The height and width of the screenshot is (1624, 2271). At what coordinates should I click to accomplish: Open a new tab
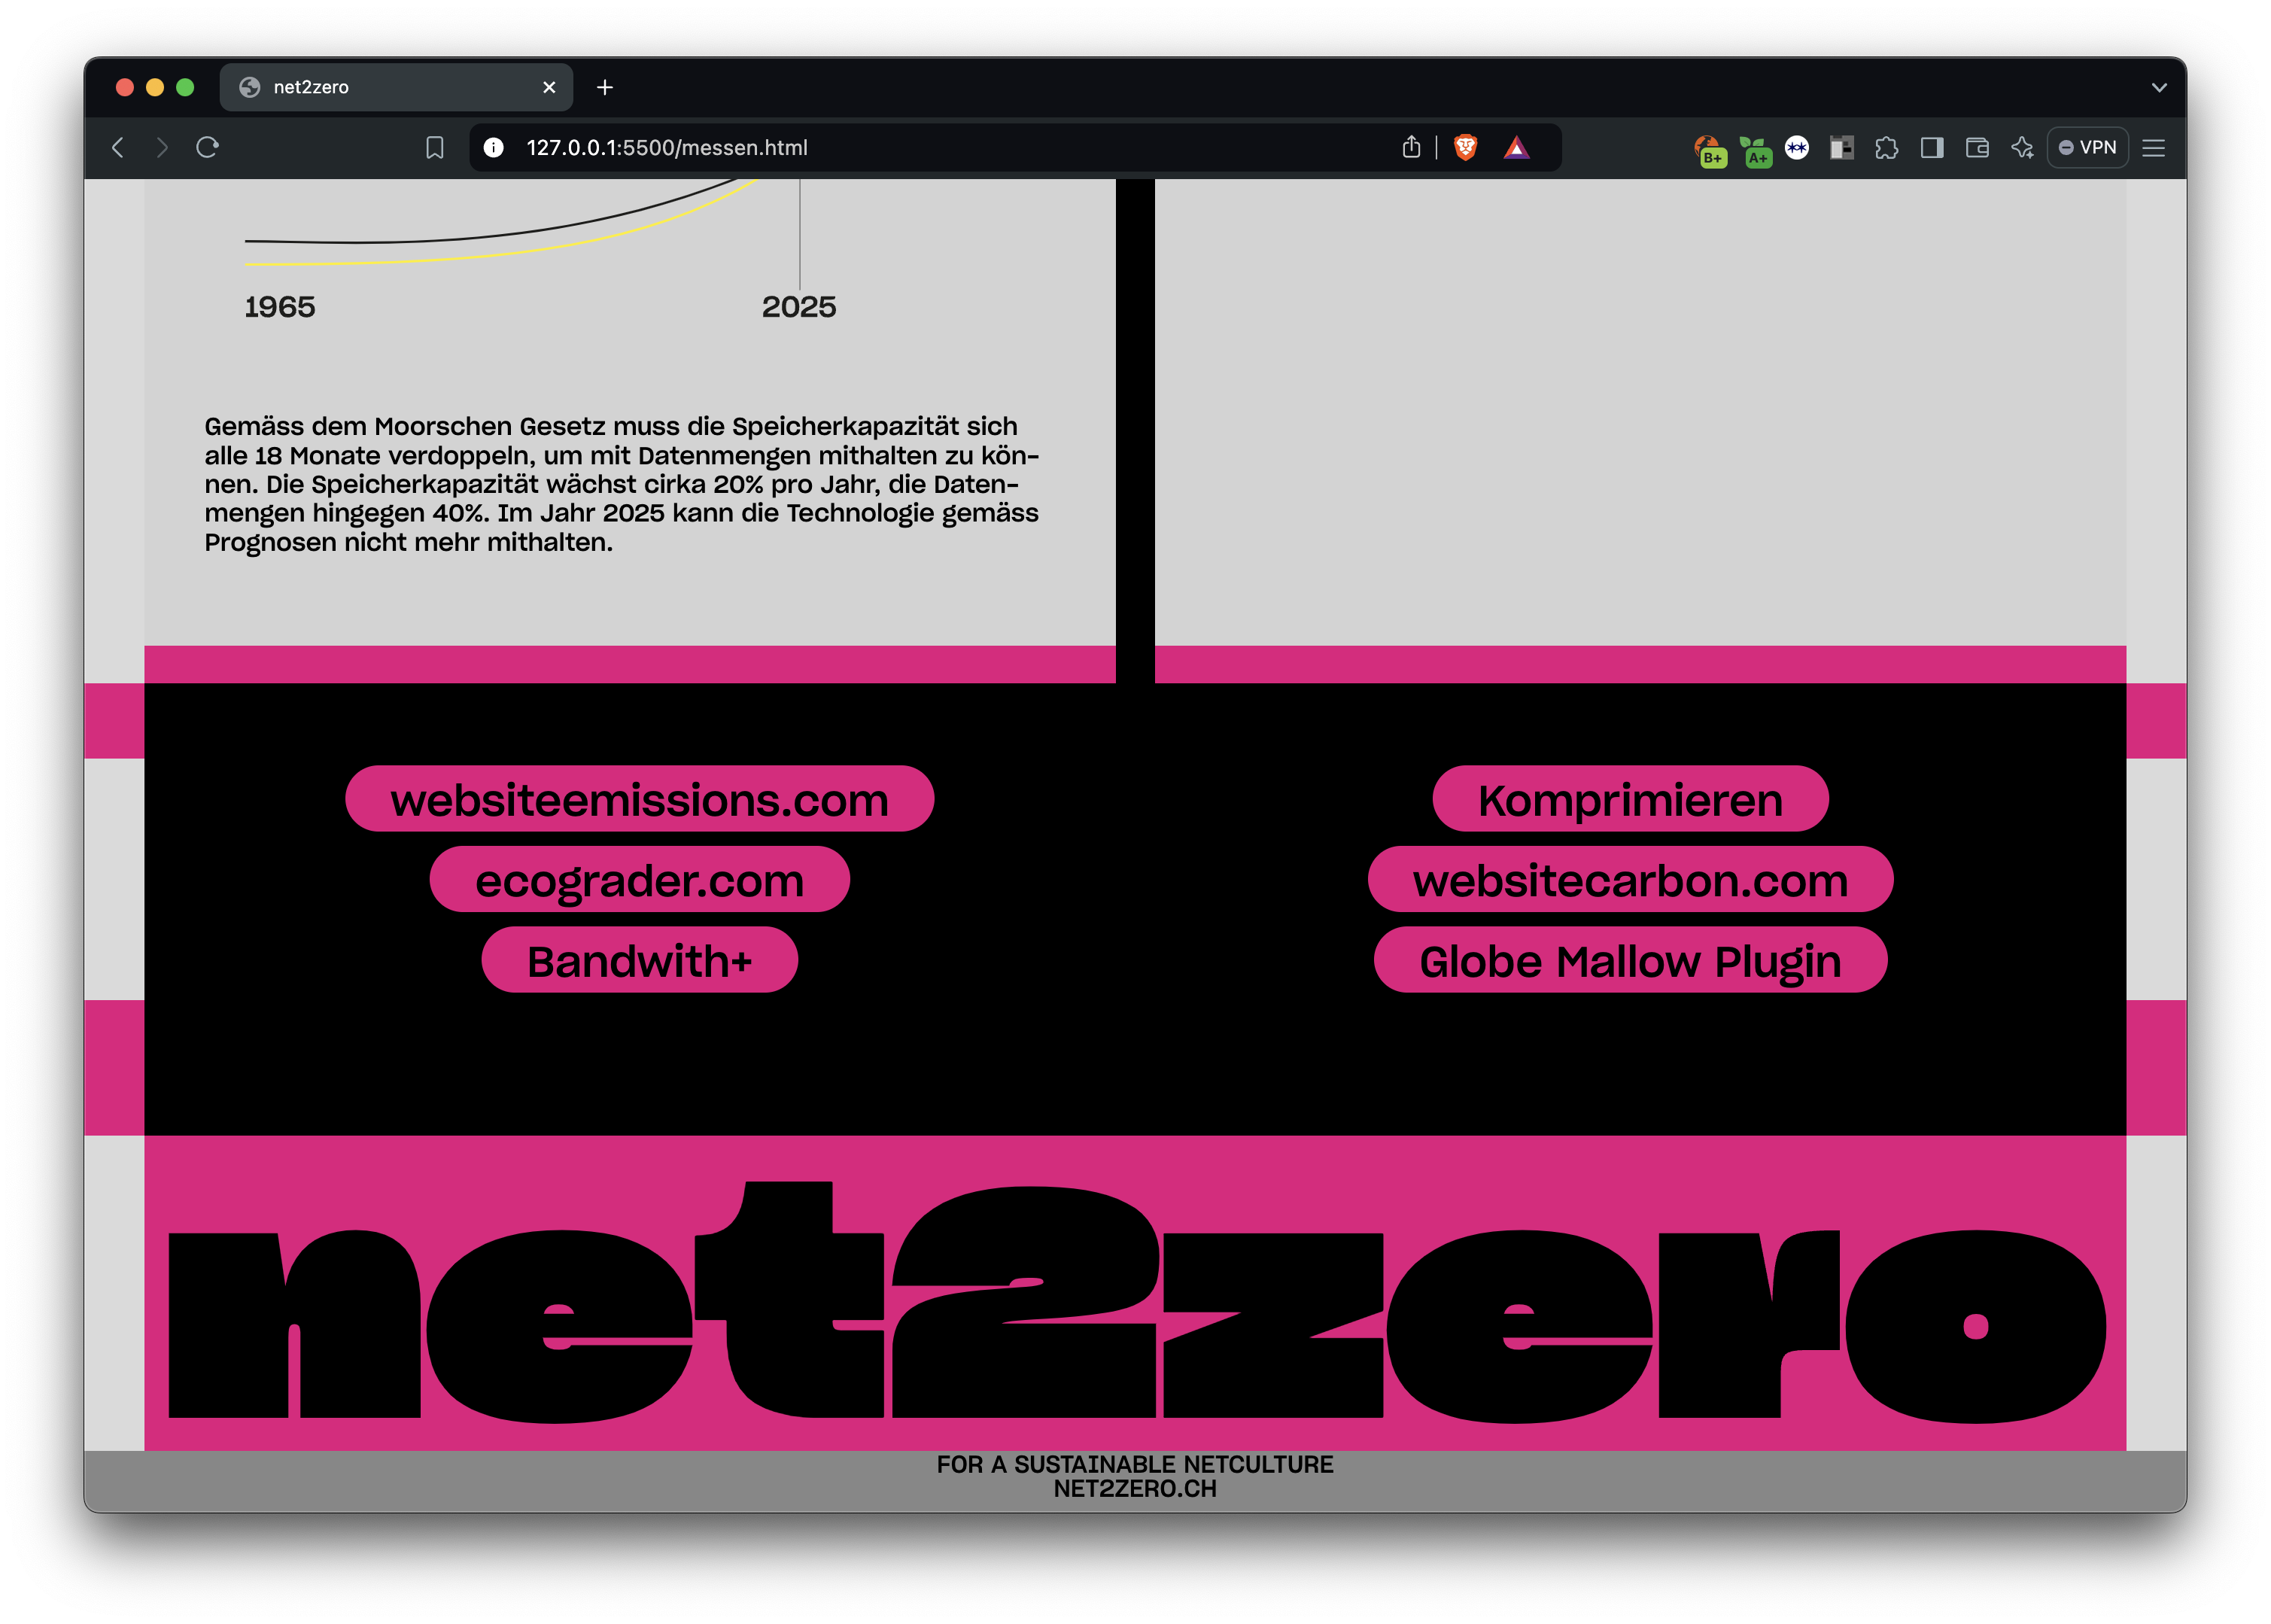pyautogui.click(x=605, y=88)
